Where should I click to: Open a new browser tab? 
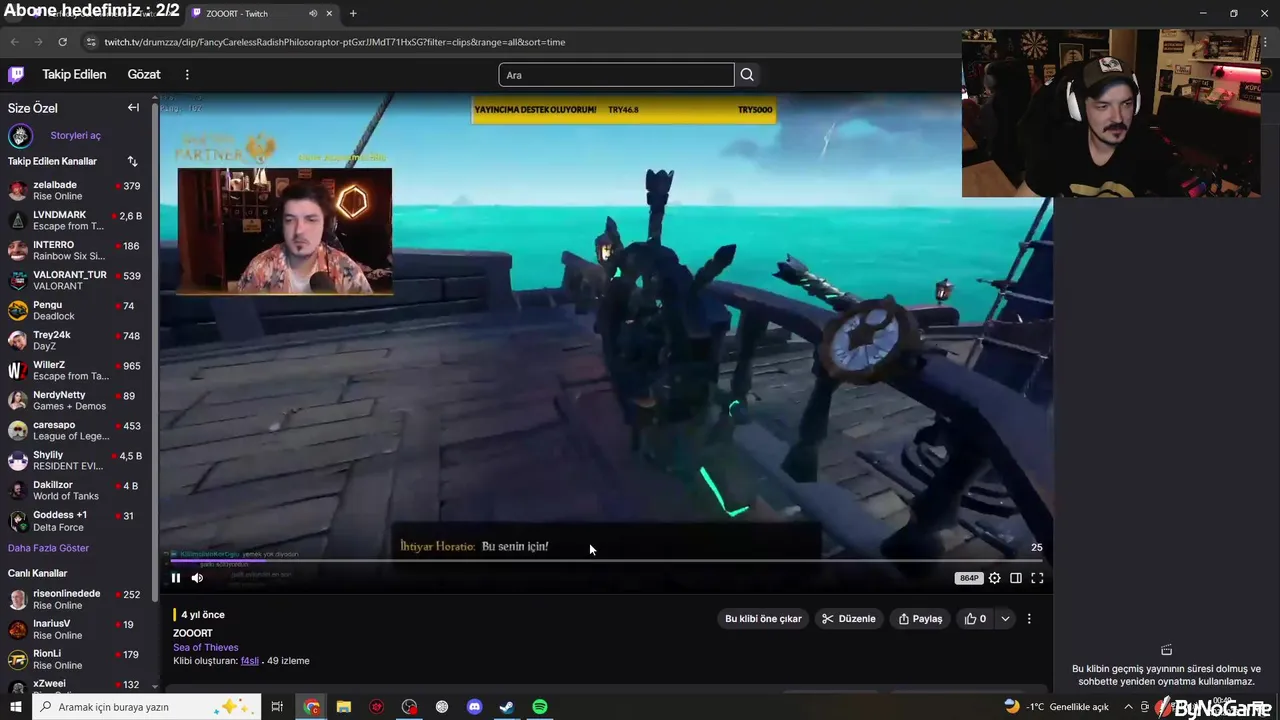(353, 13)
